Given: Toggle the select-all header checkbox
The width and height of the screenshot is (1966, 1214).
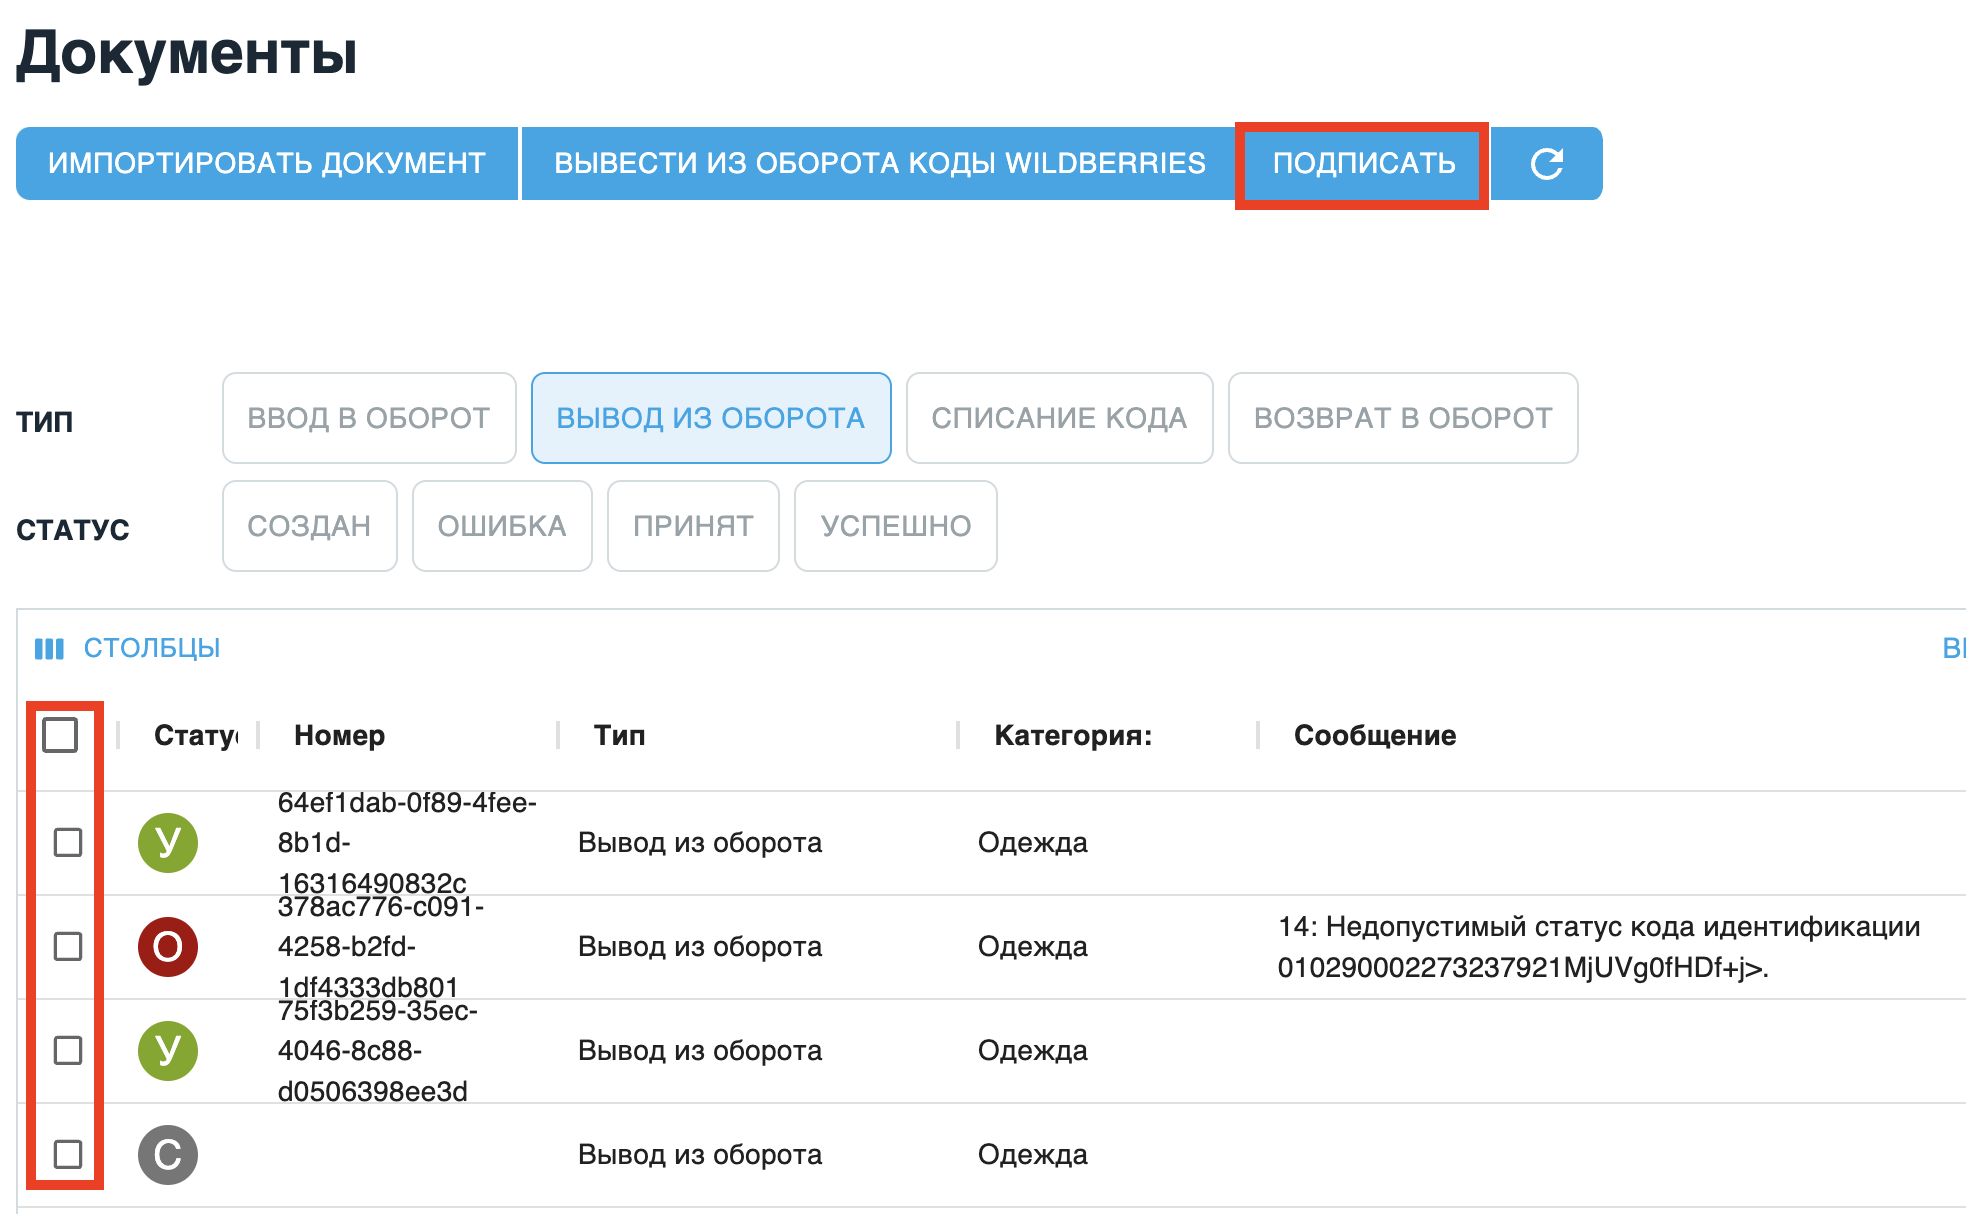Looking at the screenshot, I should 60,735.
